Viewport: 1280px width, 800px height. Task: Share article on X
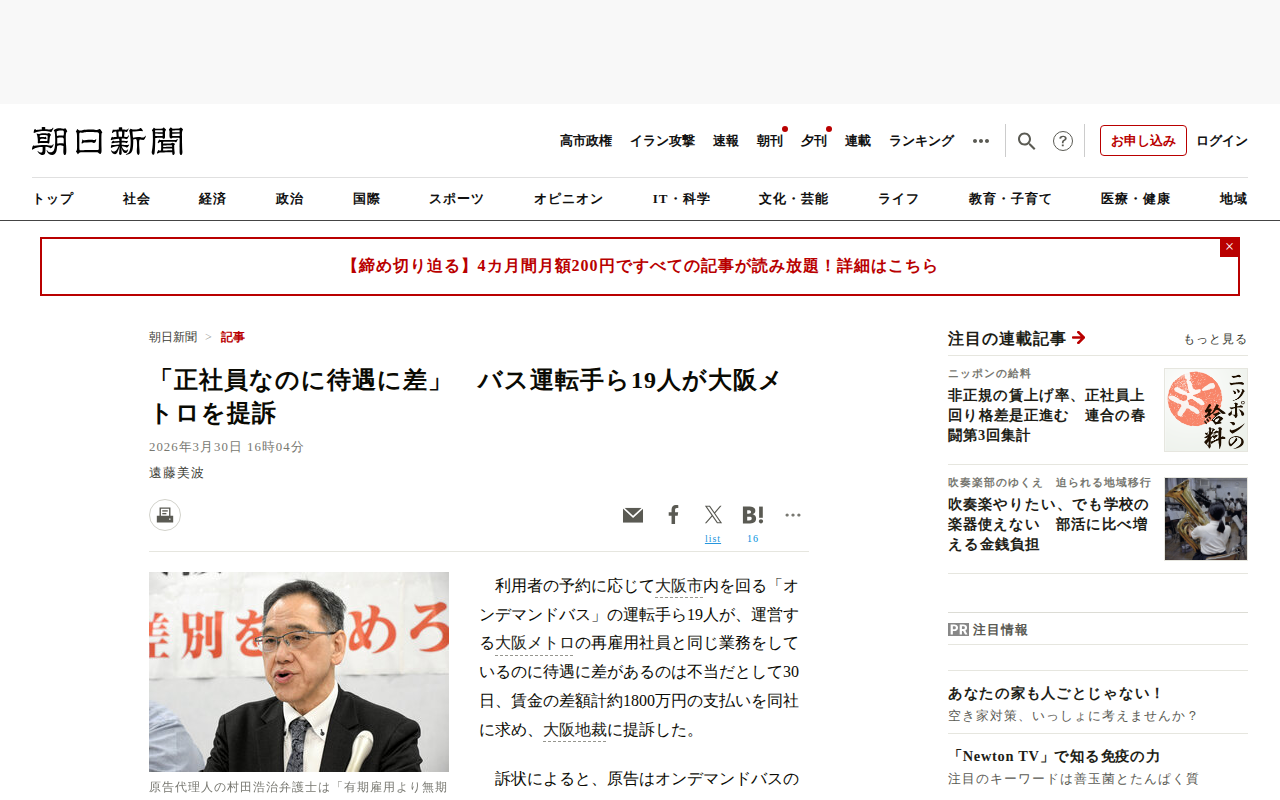[713, 515]
